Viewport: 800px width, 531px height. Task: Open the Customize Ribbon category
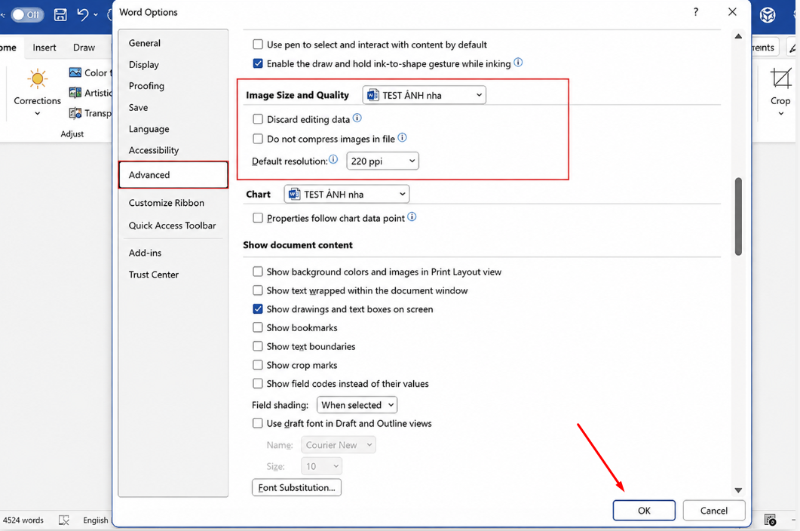(173, 203)
